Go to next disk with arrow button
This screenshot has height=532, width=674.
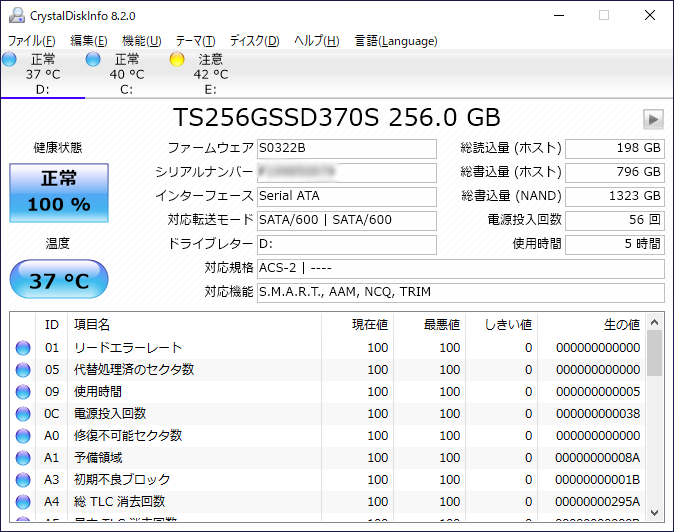coord(653,119)
